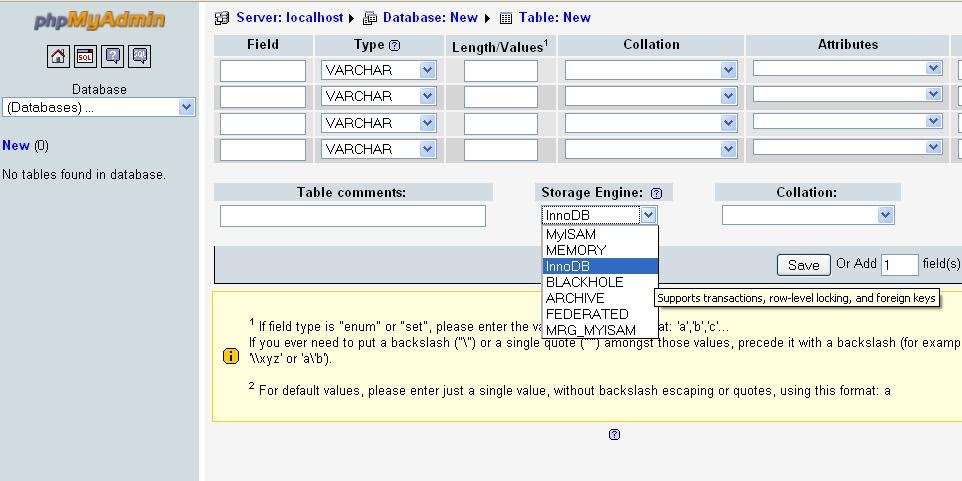Open the first row's VARCHAR type dropdown

click(x=379, y=70)
